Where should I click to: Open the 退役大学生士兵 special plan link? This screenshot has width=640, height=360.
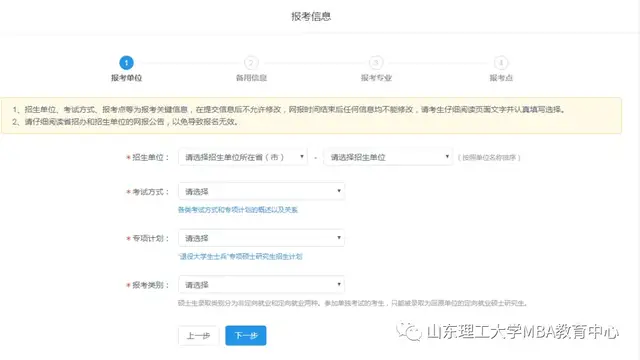click(240, 256)
